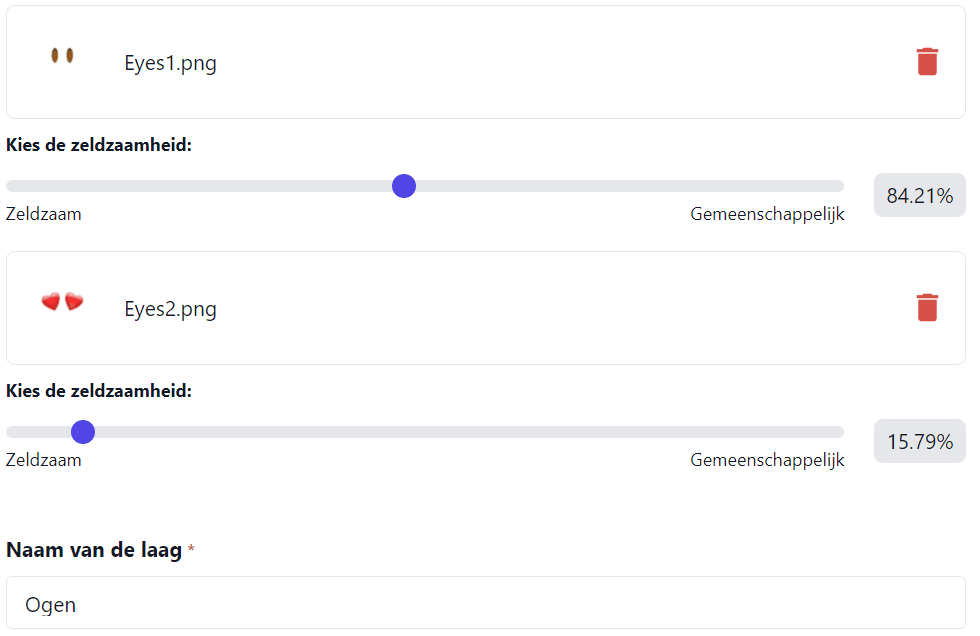Click the Eyes1.png rarity slider handle
This screenshot has width=980, height=636.
[x=404, y=186]
